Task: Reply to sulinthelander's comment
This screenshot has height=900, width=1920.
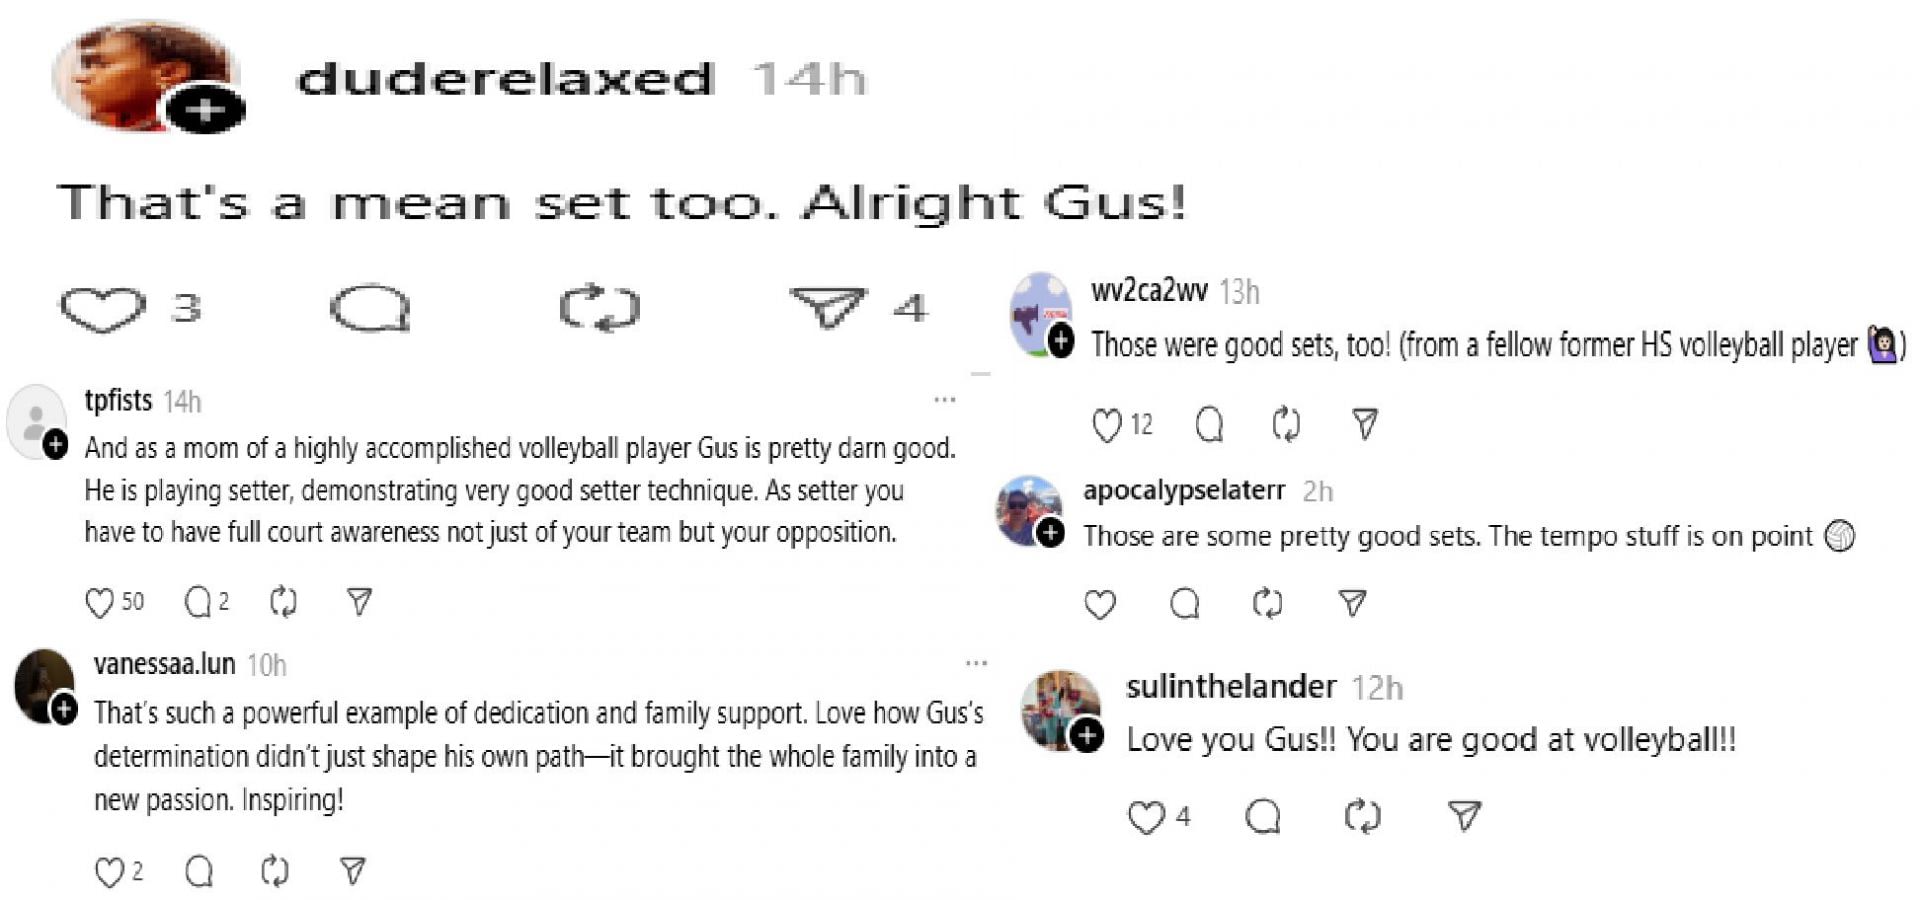Action: [x=1262, y=817]
